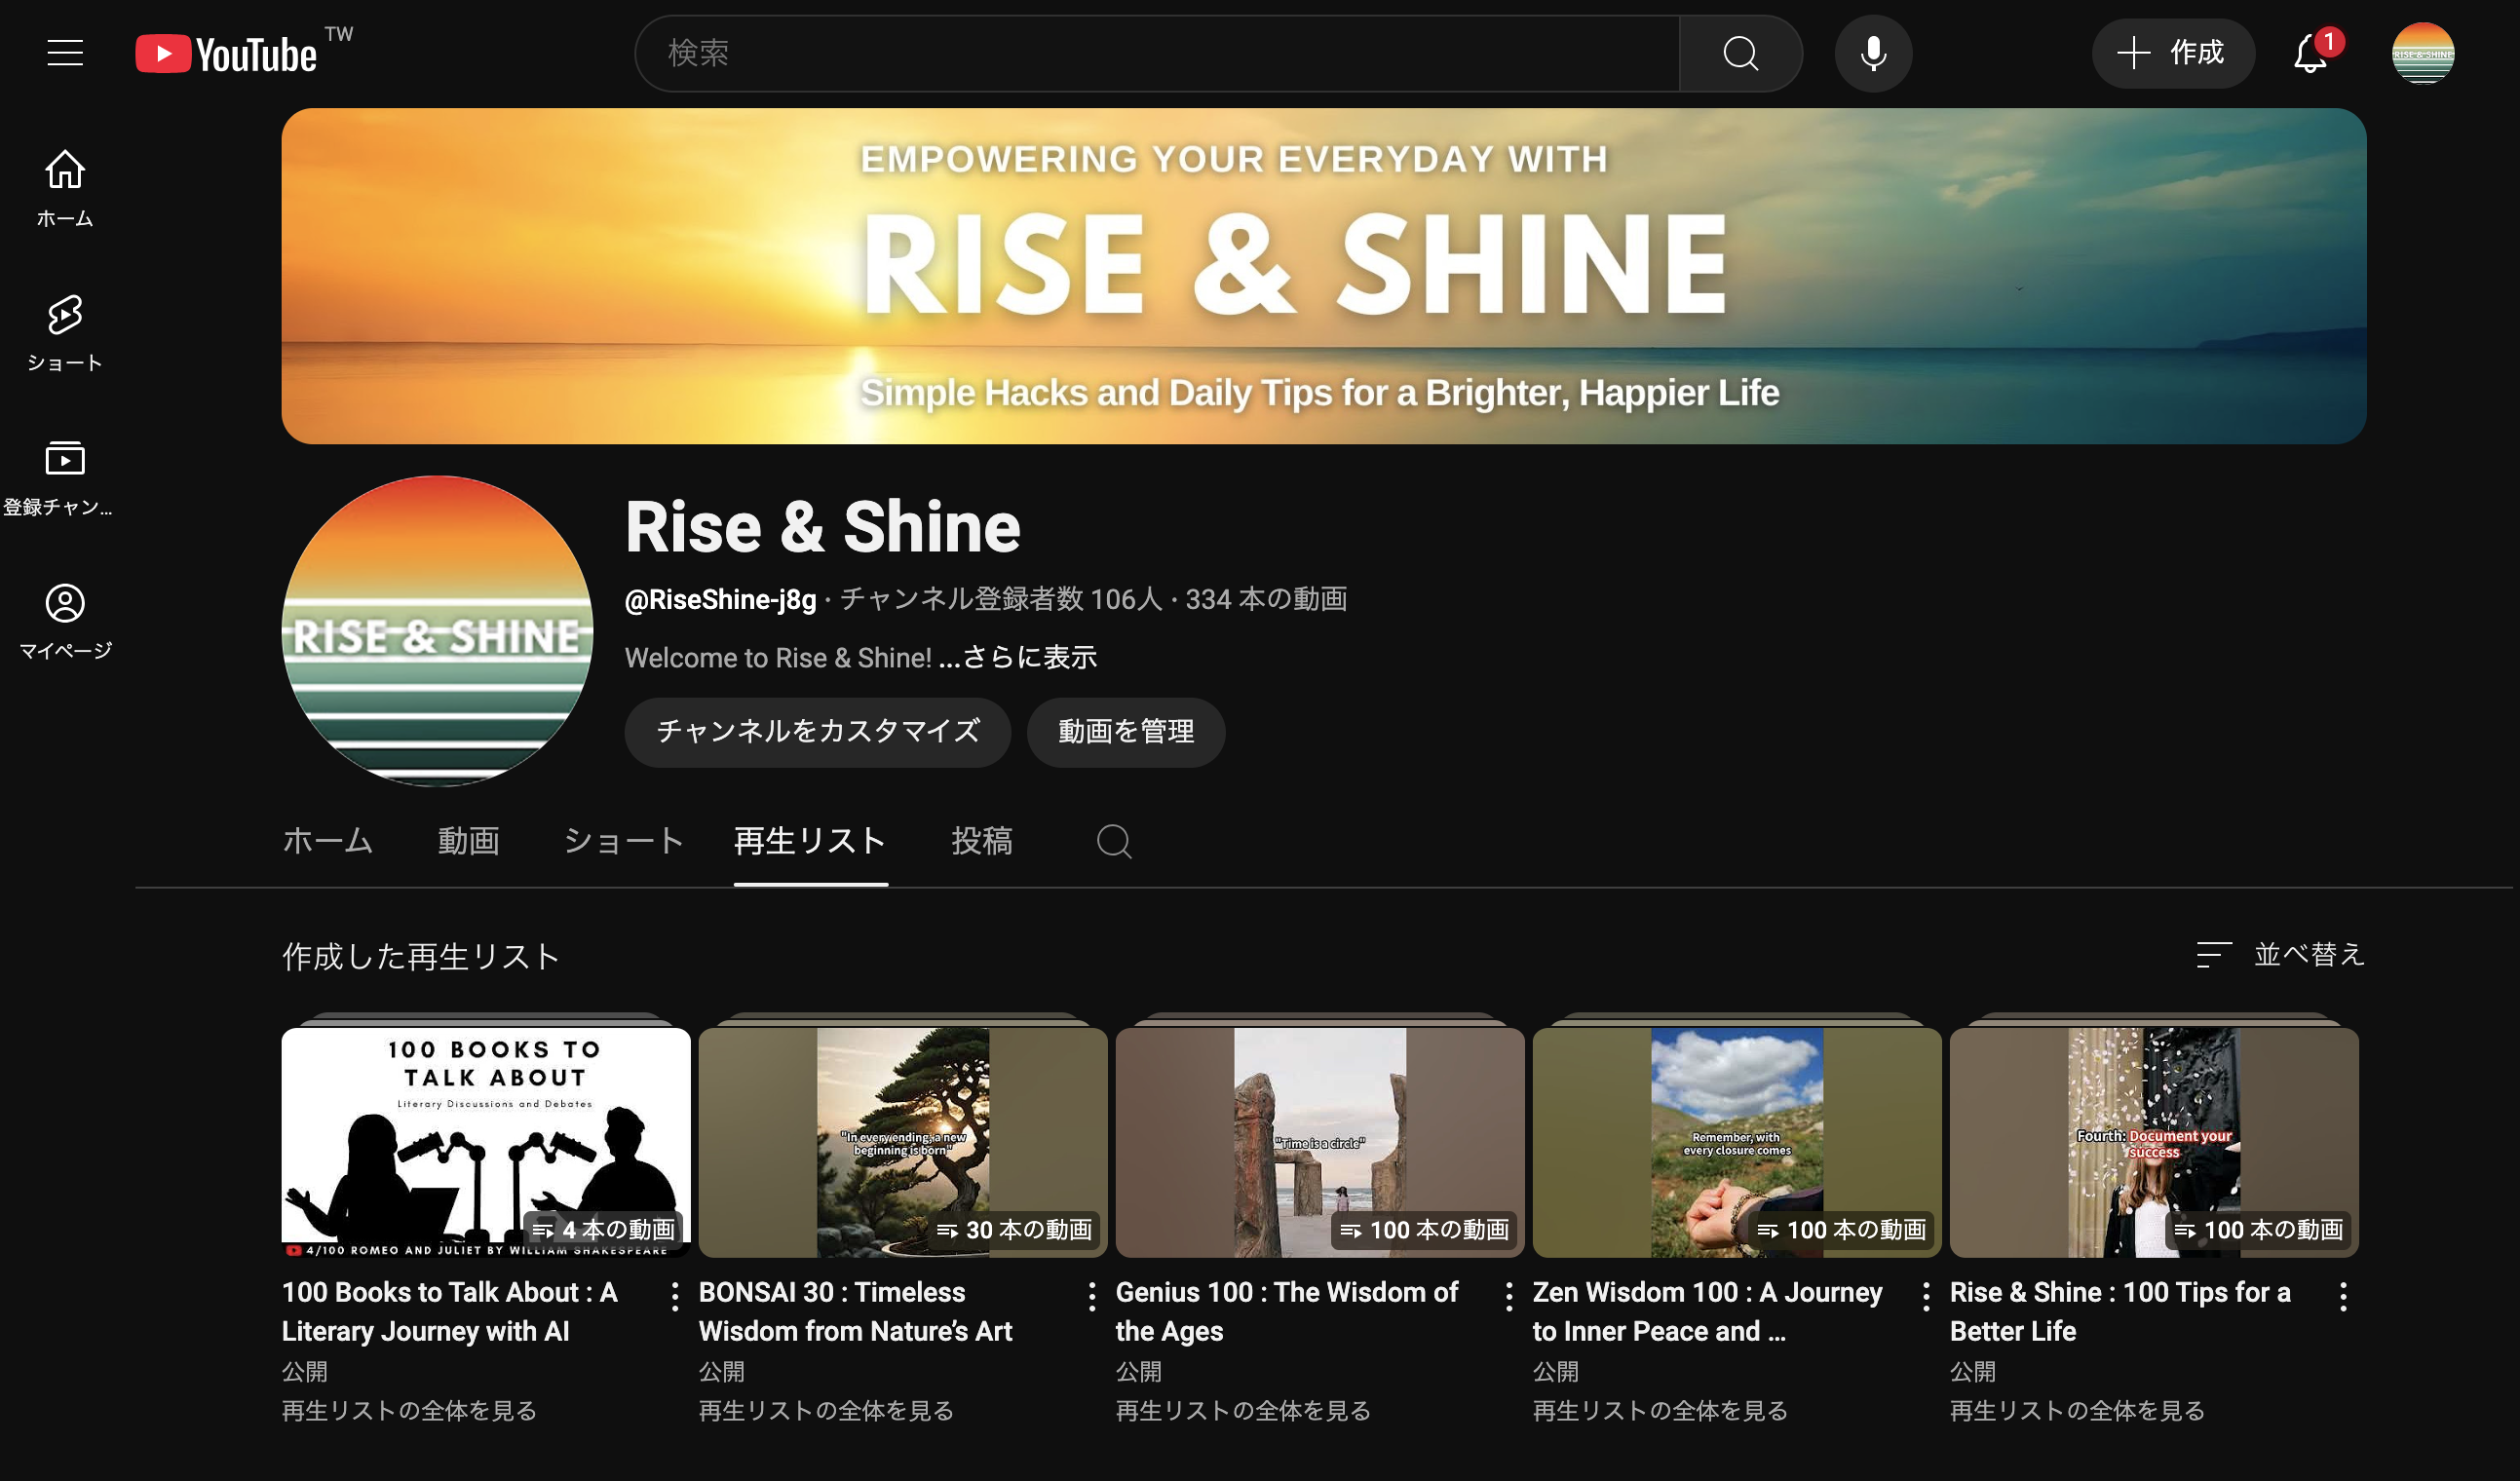Click the 検索 search input field
The image size is (2520, 1481).
click(1155, 54)
